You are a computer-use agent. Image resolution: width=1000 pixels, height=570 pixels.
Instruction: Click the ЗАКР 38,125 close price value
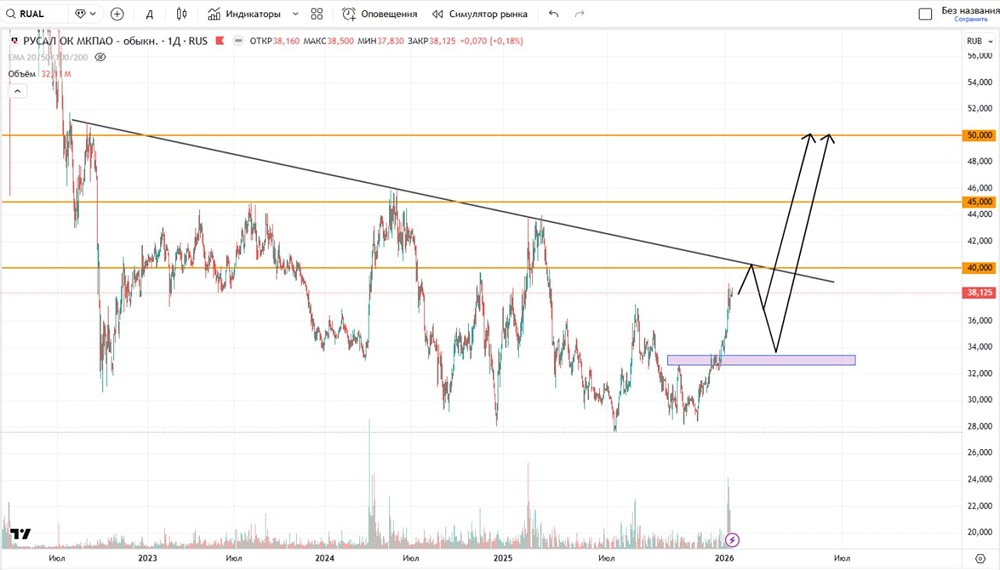432,41
